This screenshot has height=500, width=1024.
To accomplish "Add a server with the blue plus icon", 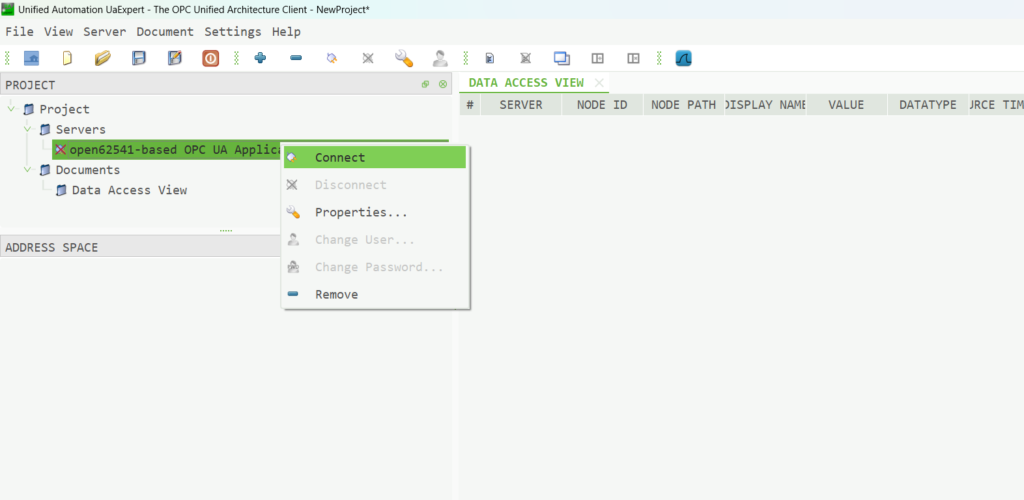I will point(260,58).
